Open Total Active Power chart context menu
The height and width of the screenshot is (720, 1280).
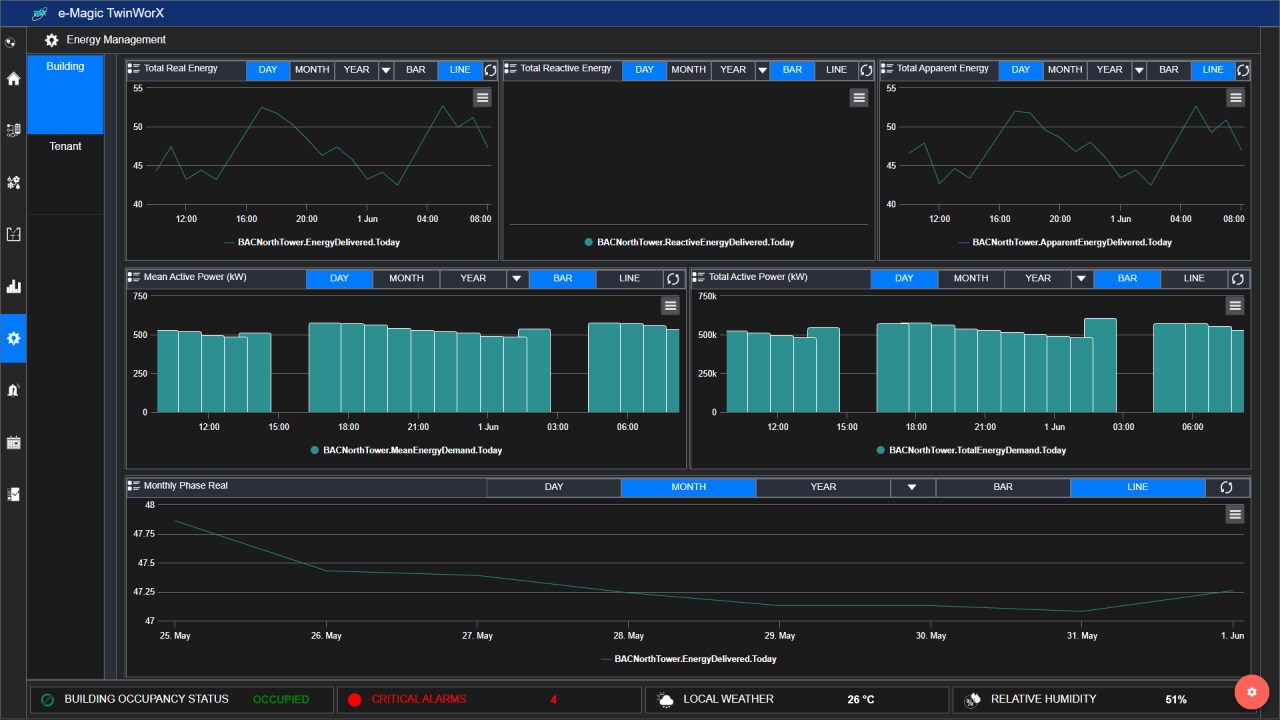(1235, 306)
